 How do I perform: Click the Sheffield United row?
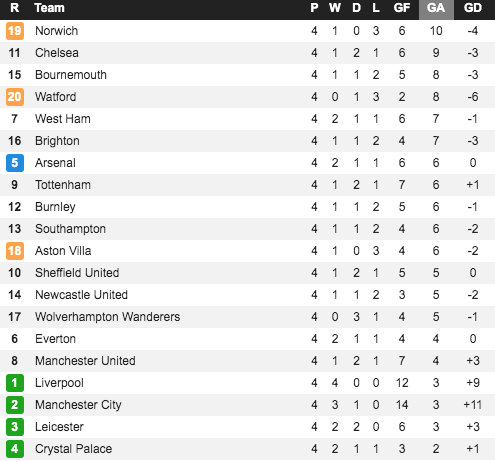[x=247, y=273]
